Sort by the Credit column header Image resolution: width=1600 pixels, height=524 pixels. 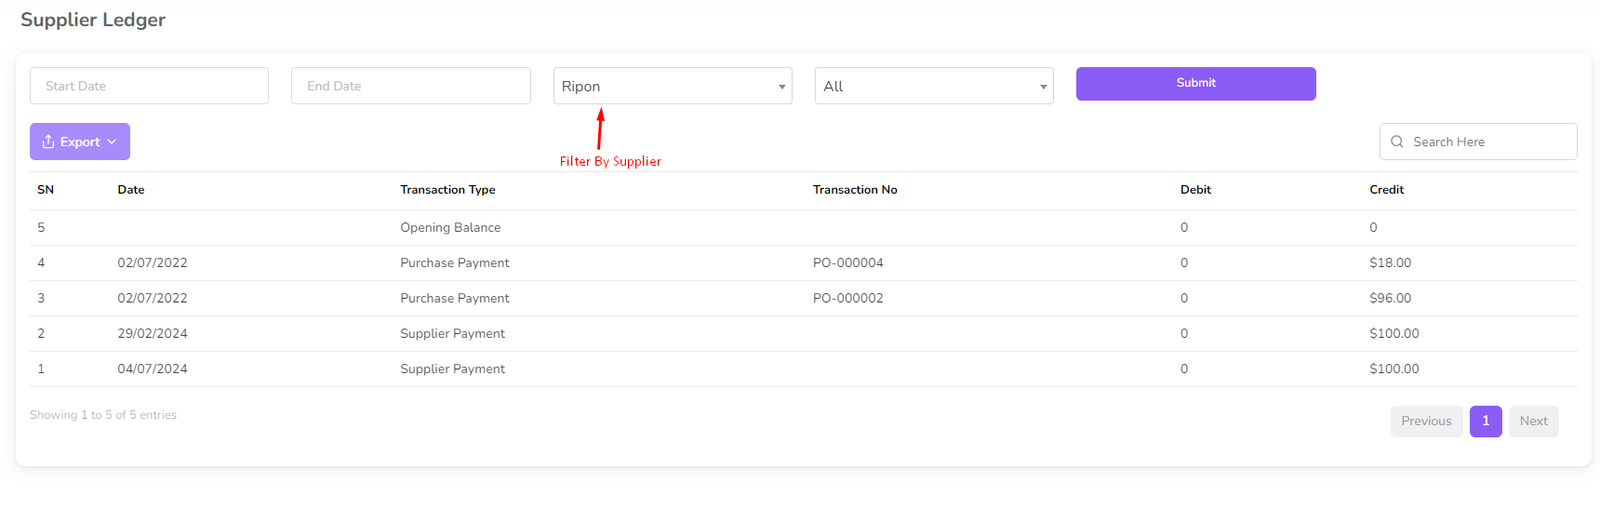[x=1386, y=190]
